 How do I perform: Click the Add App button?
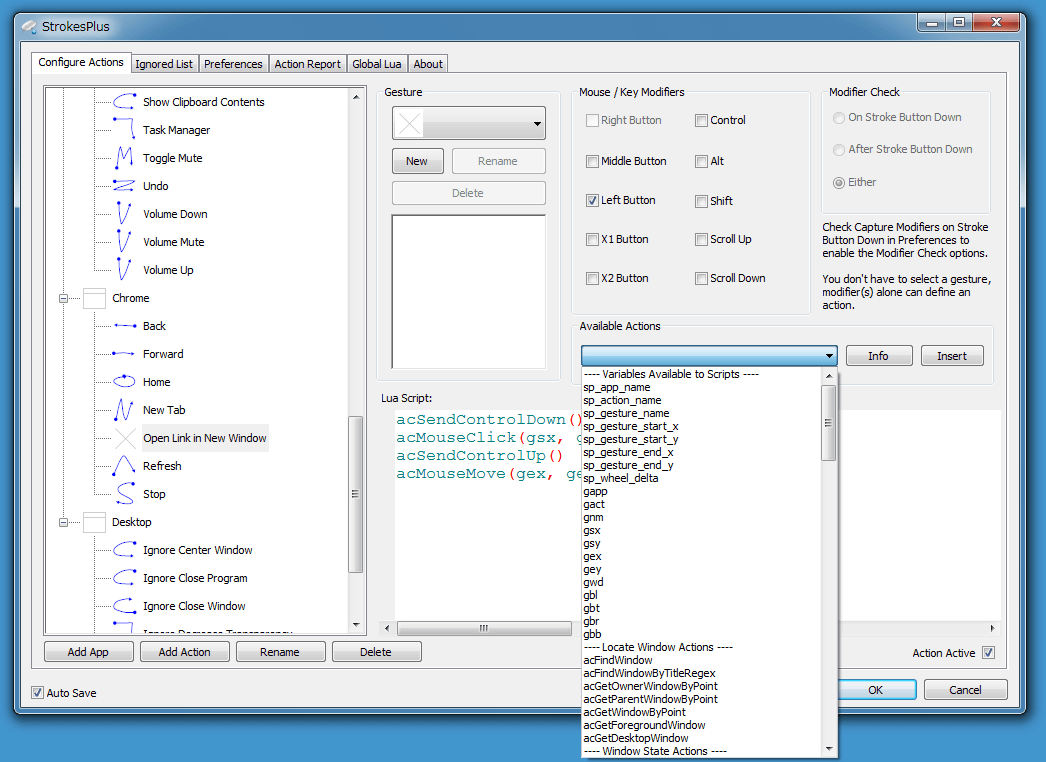point(88,652)
